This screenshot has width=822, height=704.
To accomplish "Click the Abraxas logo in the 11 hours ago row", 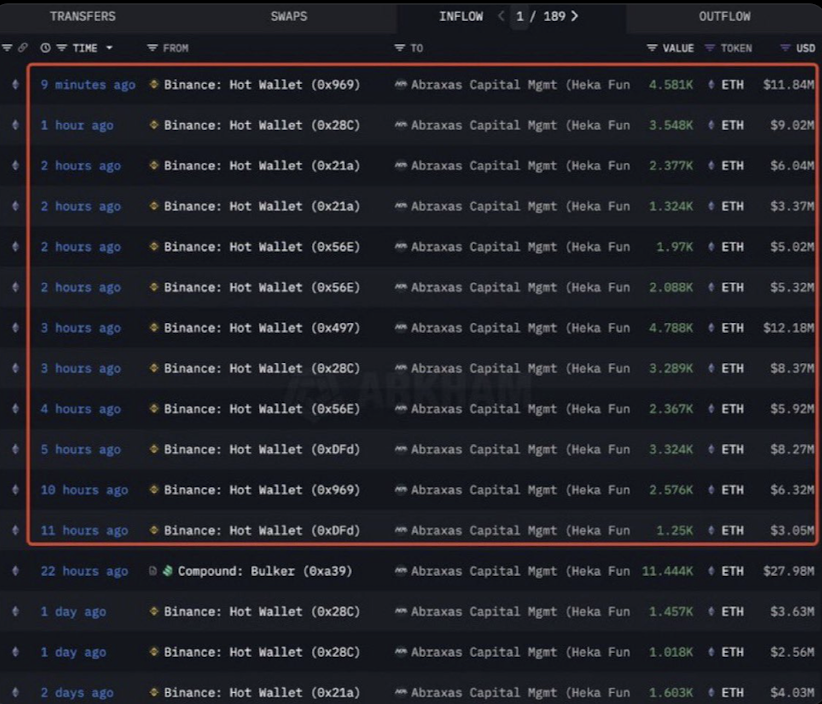I will coord(401,530).
